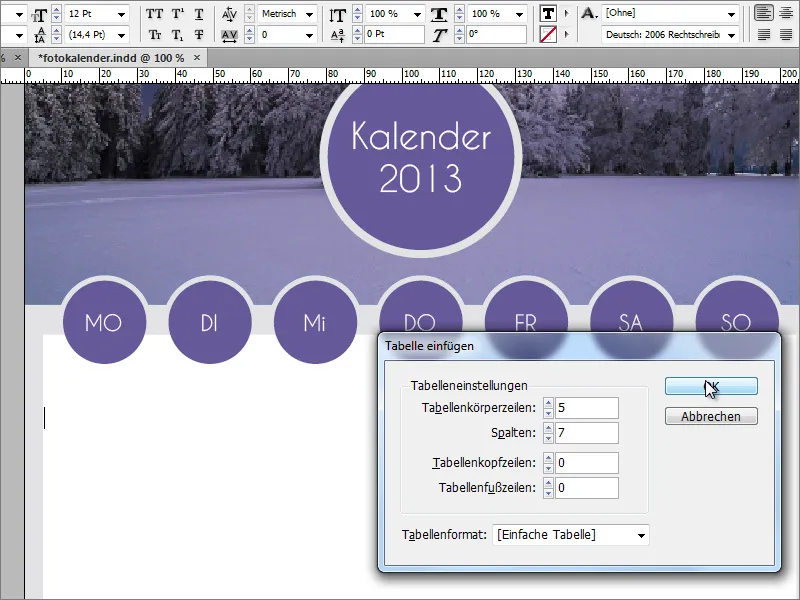800x600 pixels.
Task: Open the horizontal scale 100 % dropdown
Action: pyautogui.click(x=519, y=14)
